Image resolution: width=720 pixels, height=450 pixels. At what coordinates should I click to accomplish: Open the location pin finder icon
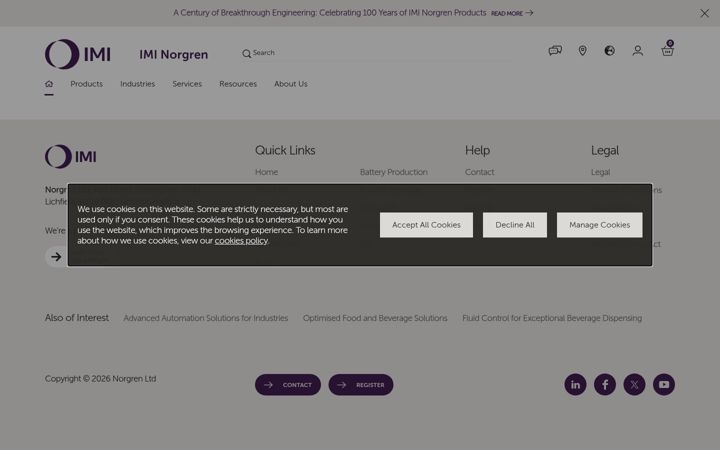[582, 51]
